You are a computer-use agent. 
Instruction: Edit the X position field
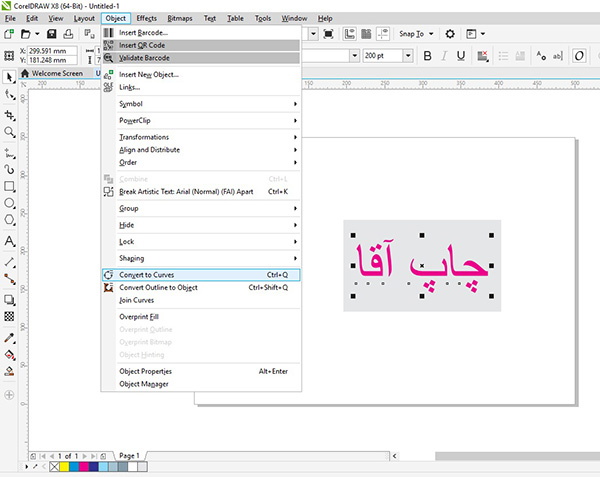tap(52, 50)
